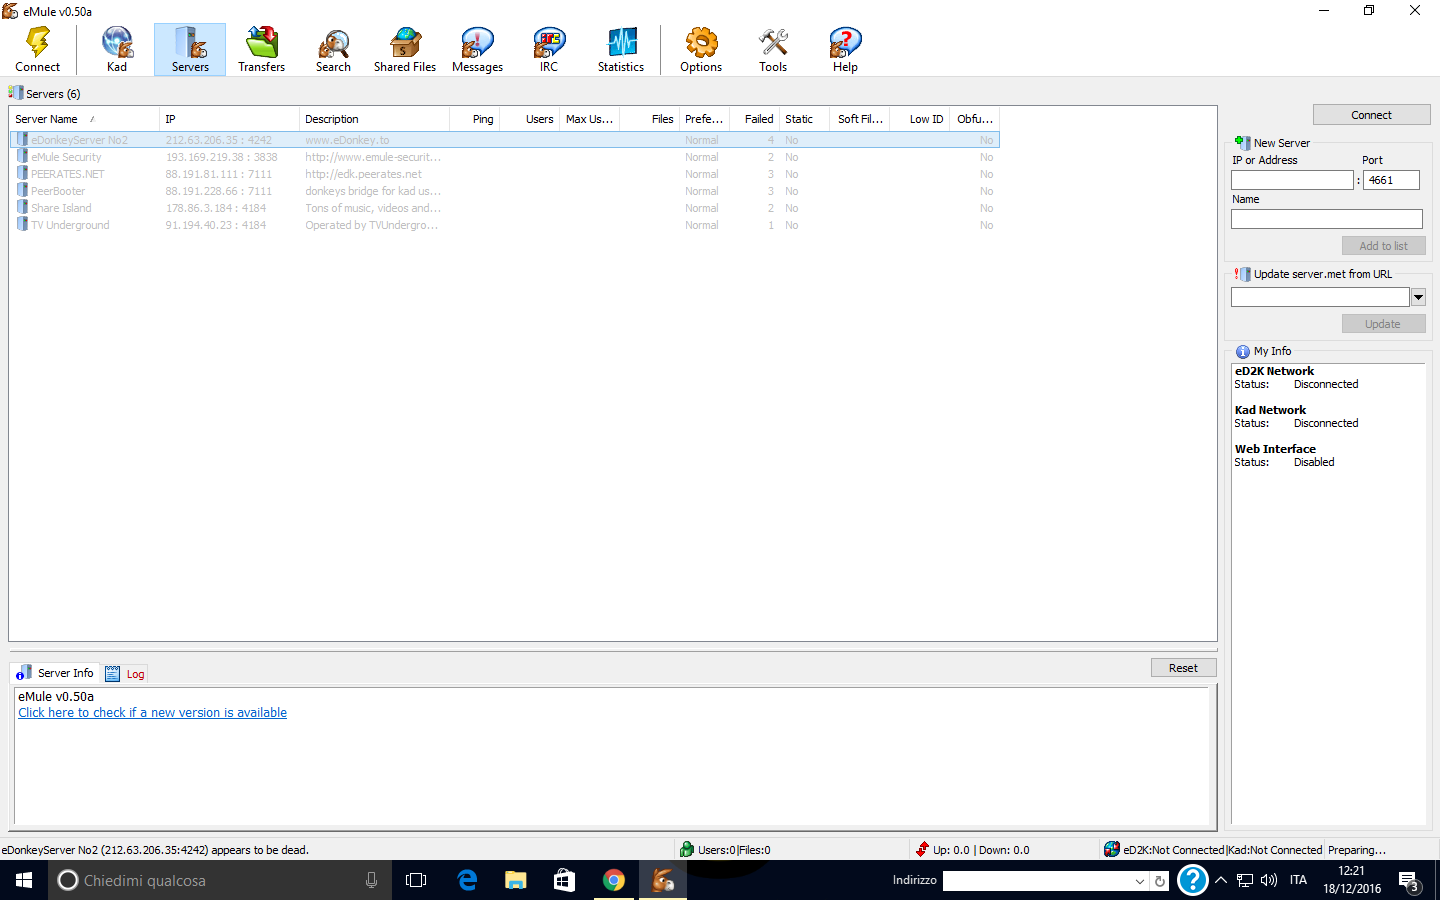1440x900 pixels.
Task: Click the Update server.met button
Action: [1383, 324]
